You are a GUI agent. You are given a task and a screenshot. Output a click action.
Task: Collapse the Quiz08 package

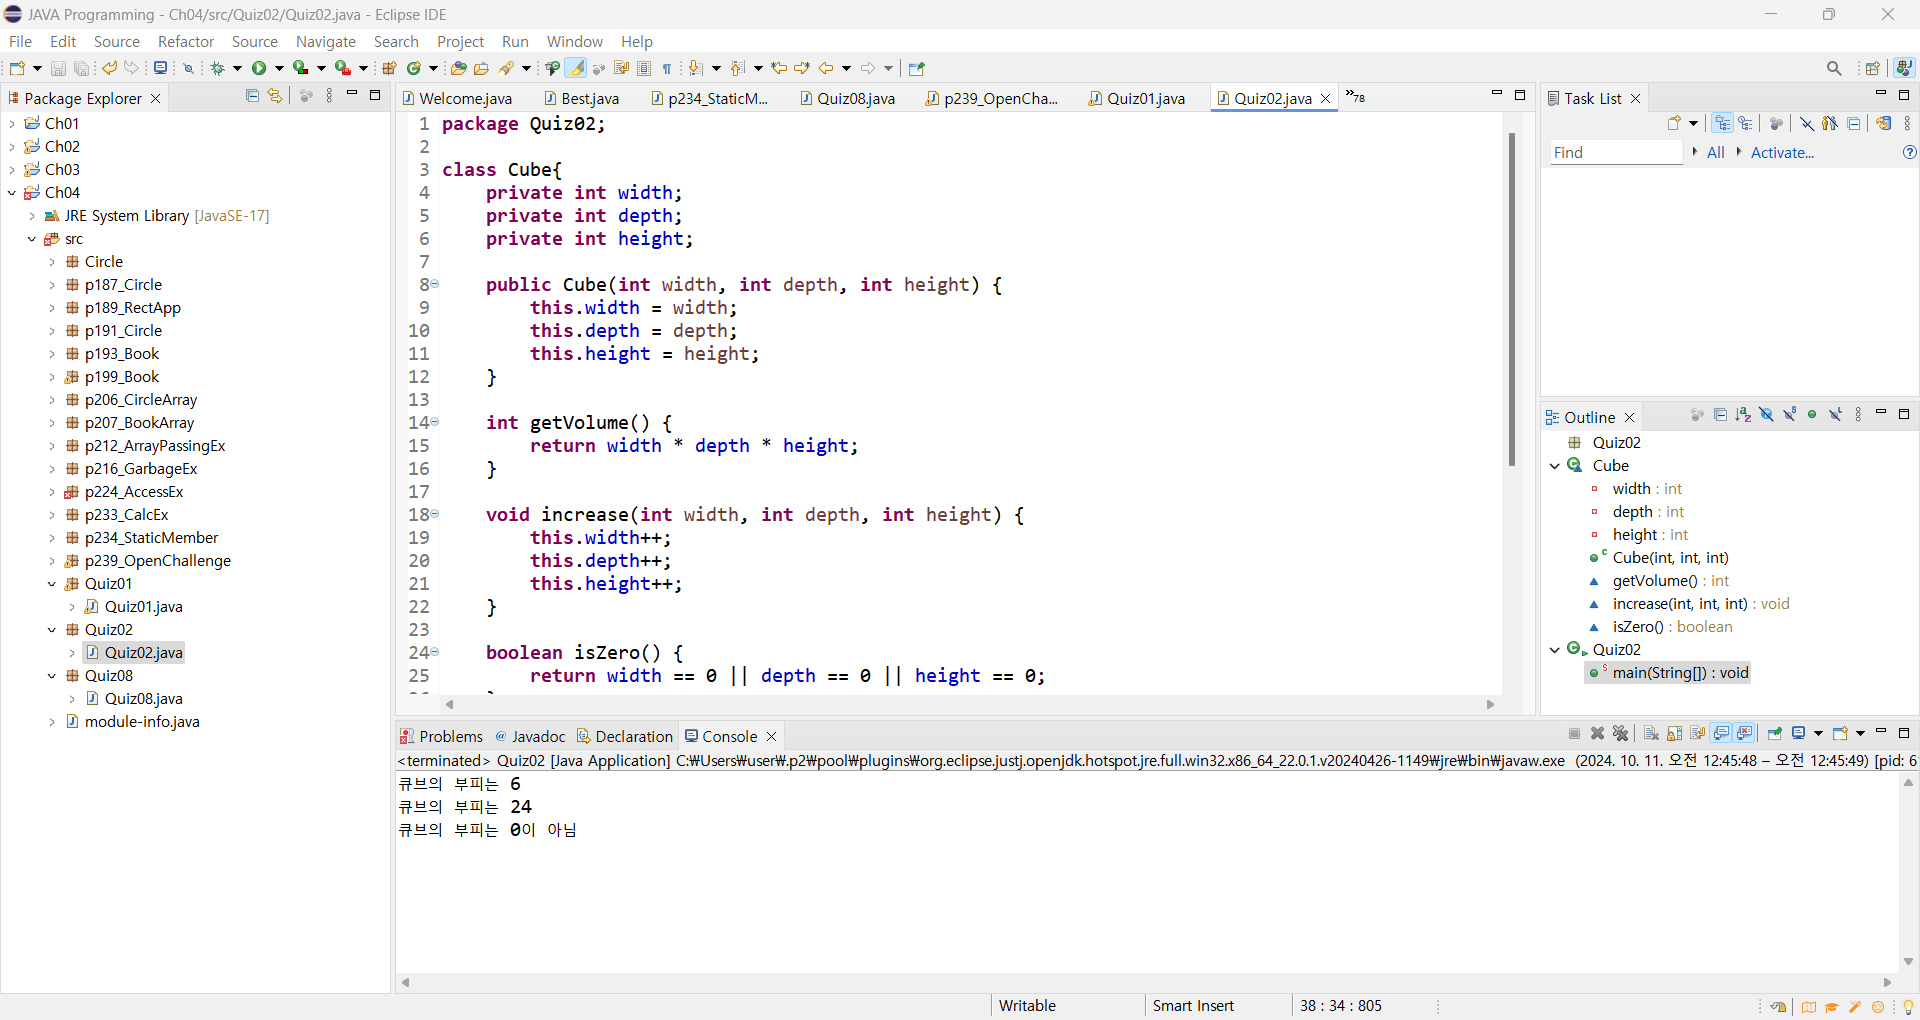point(52,676)
